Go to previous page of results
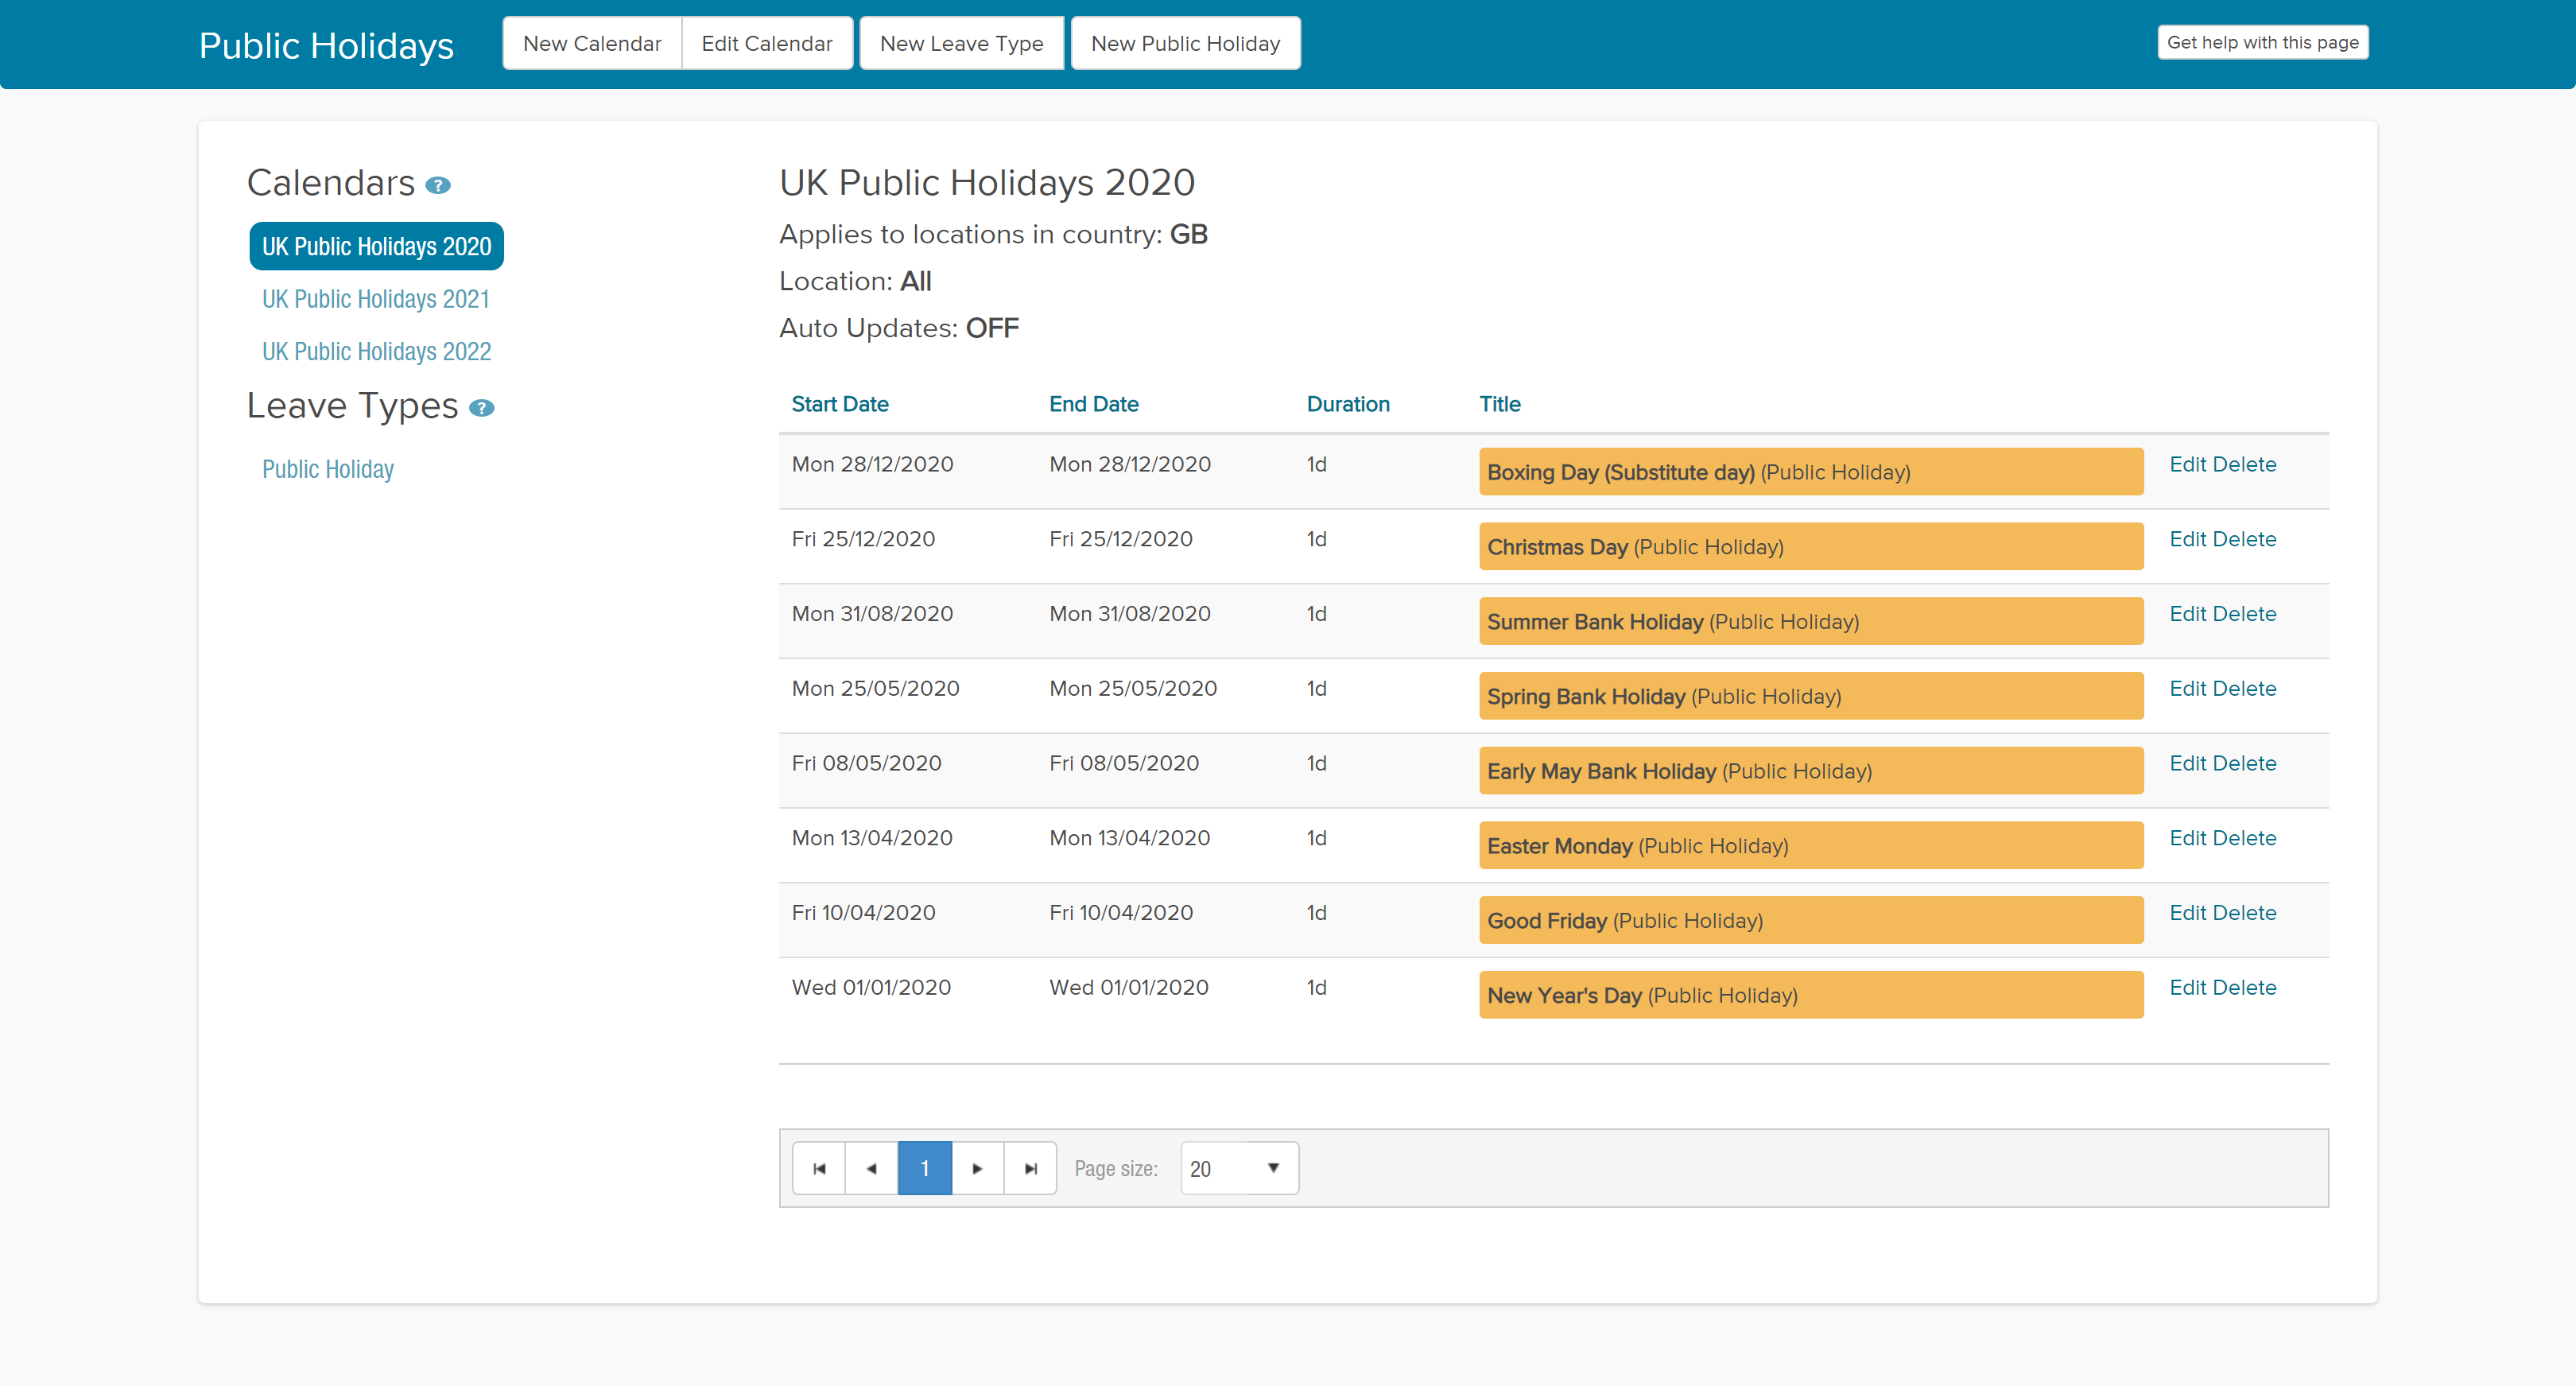This screenshot has width=2576, height=1386. [872, 1168]
